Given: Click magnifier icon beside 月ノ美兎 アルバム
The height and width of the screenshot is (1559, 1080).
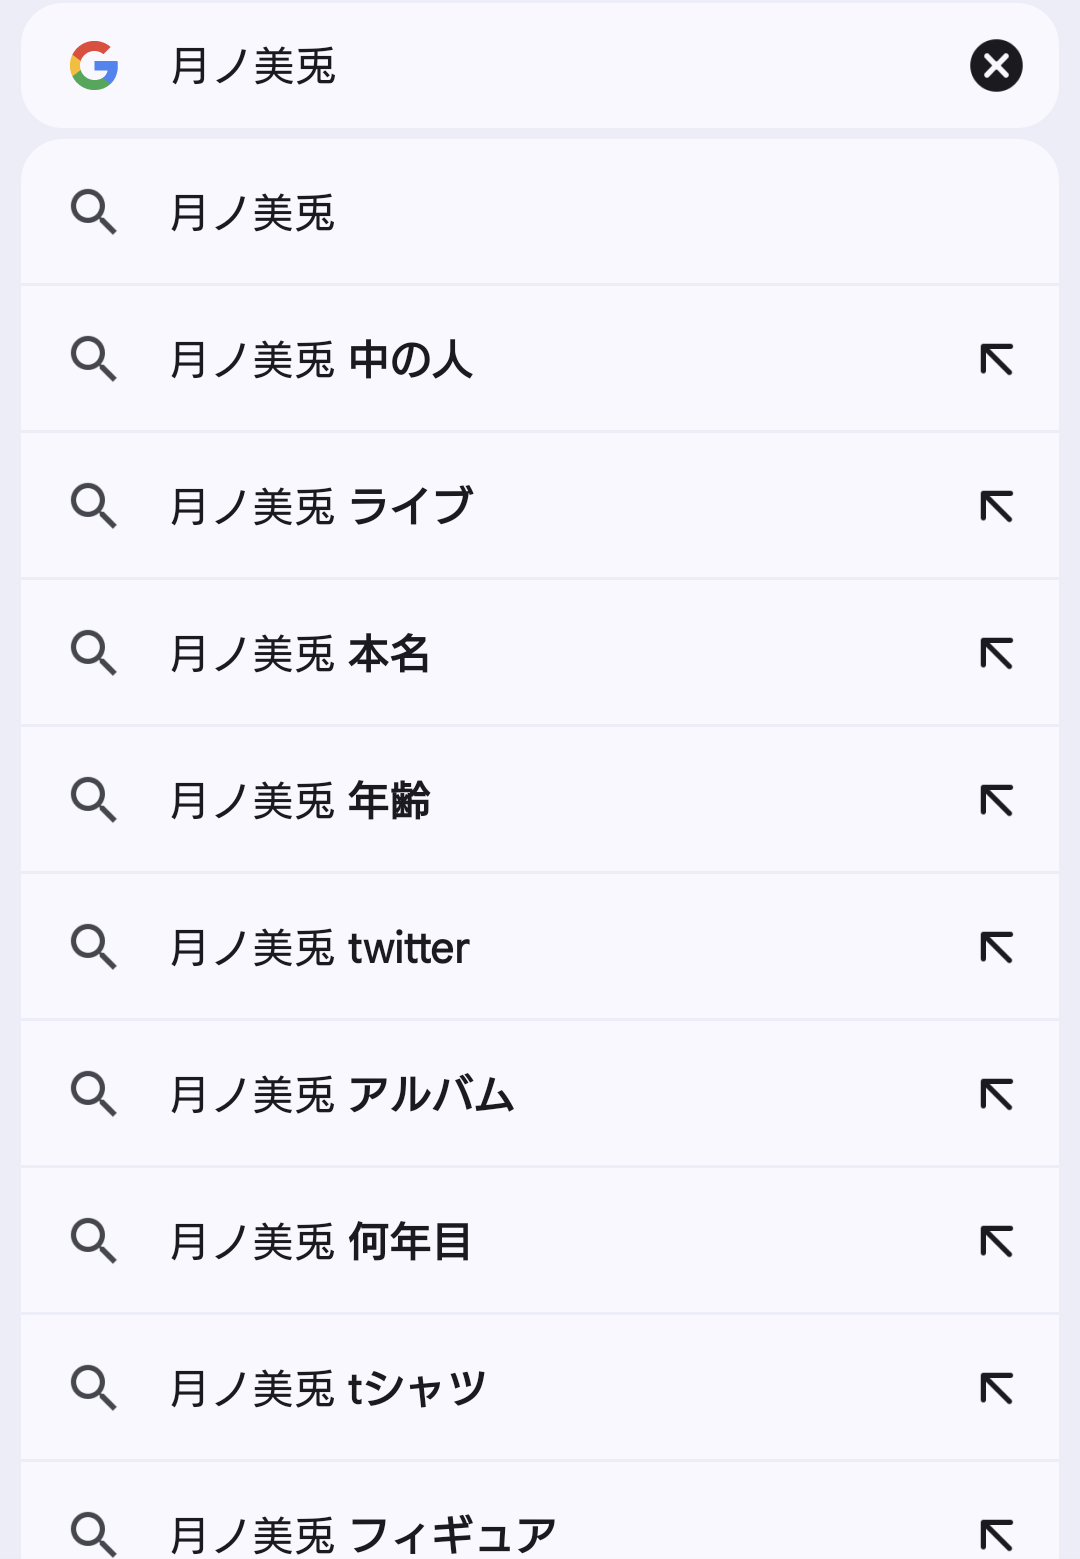Looking at the screenshot, I should [94, 1095].
